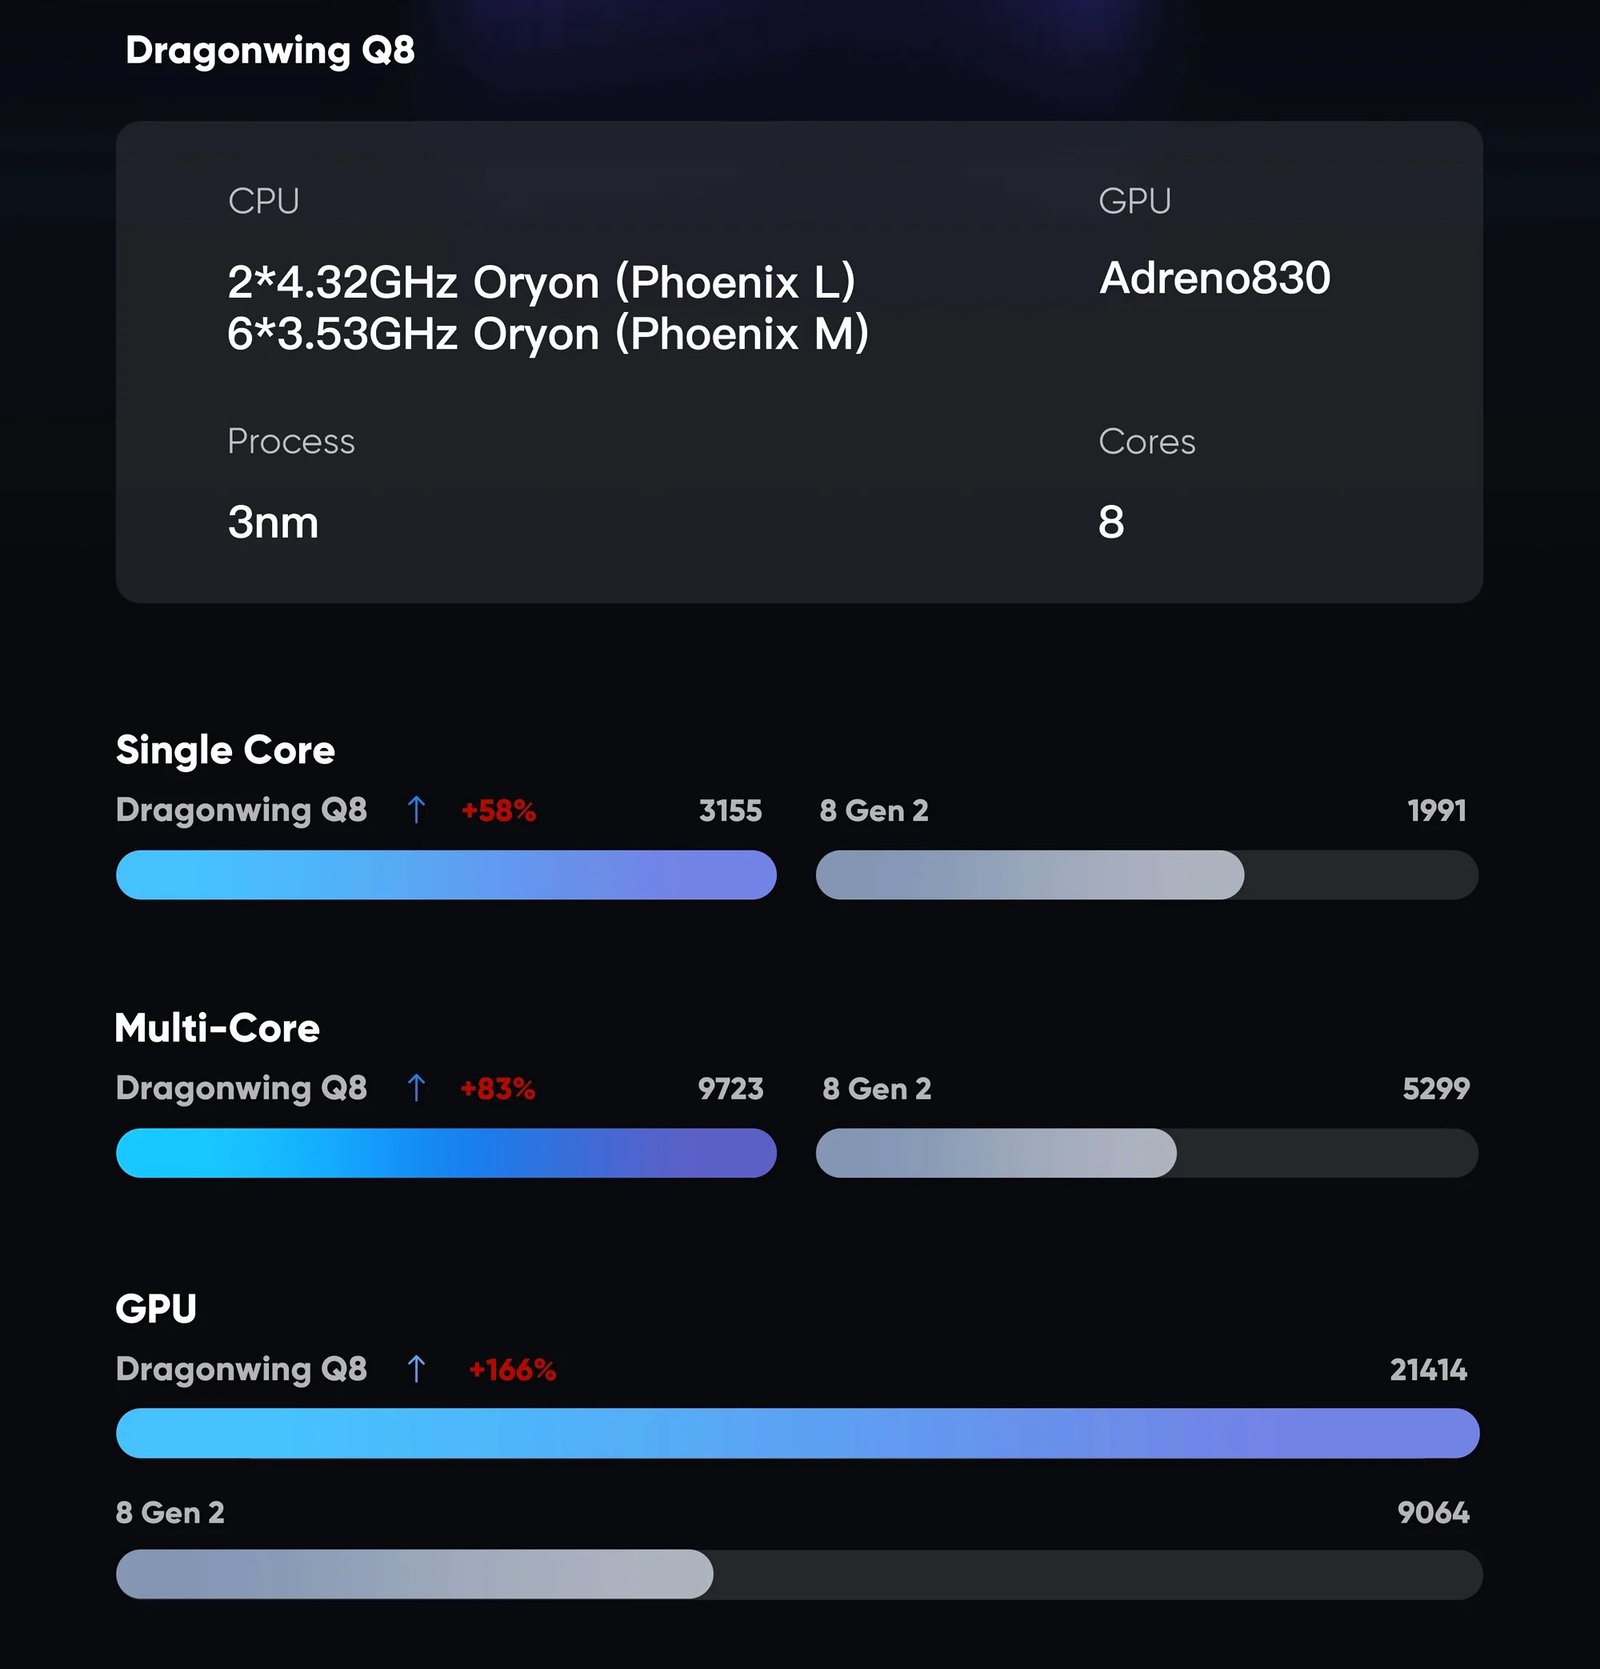Viewport: 1600px width, 1669px height.
Task: Click the Adreno830 GPU name
Action: click(1214, 278)
